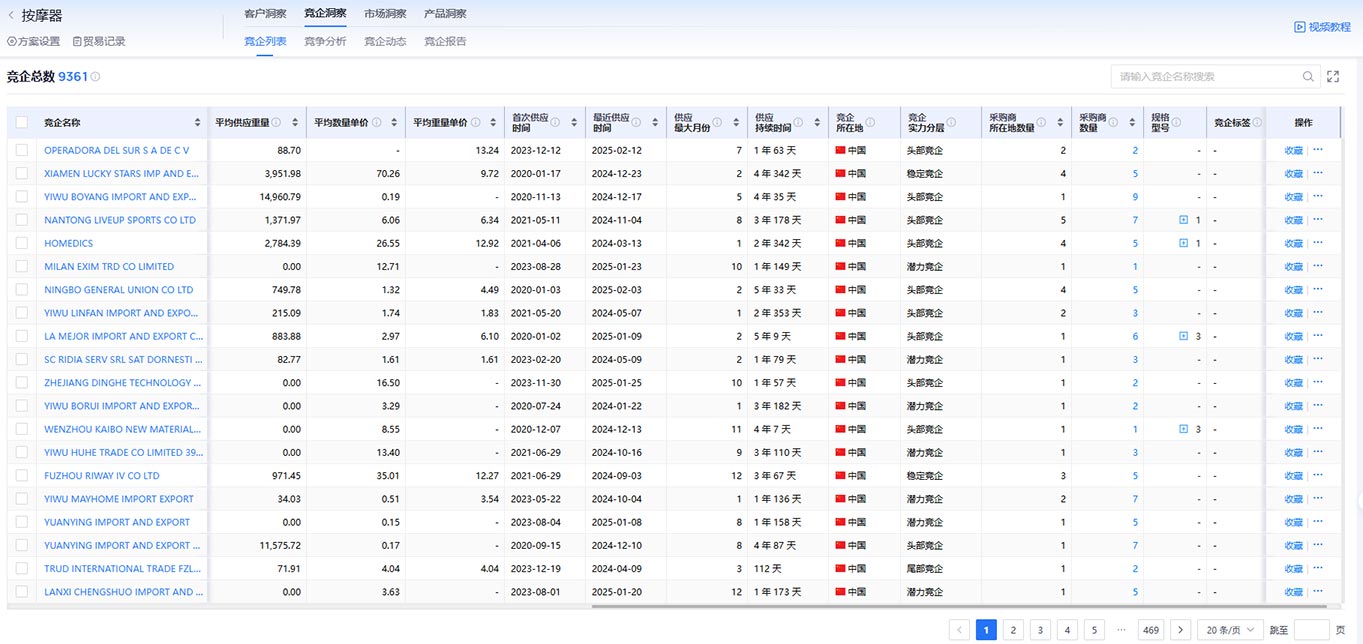Open 方案设置 settings

(x=33, y=41)
